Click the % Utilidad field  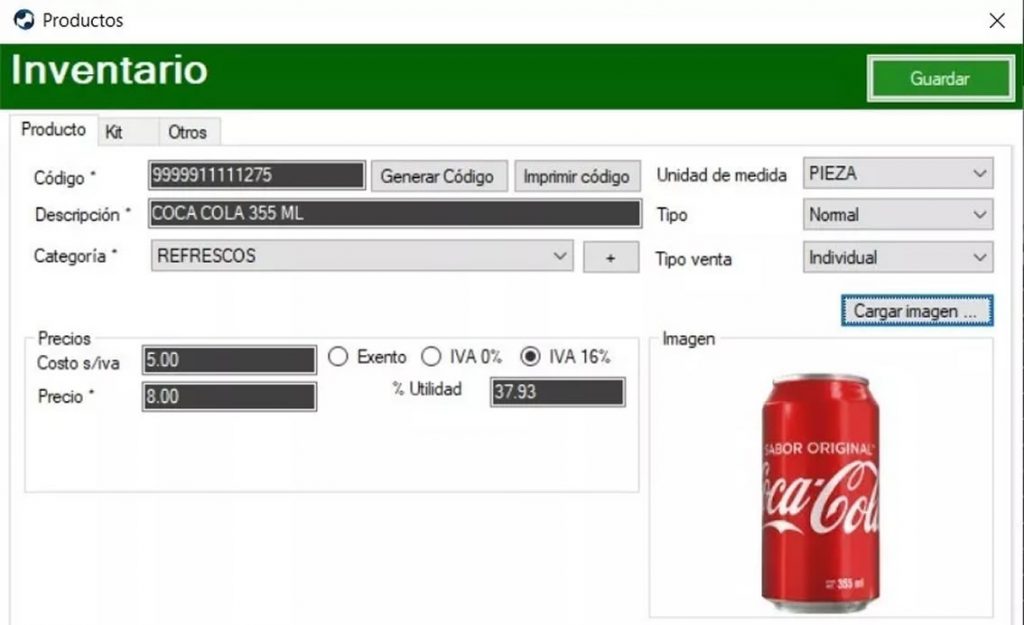558,392
